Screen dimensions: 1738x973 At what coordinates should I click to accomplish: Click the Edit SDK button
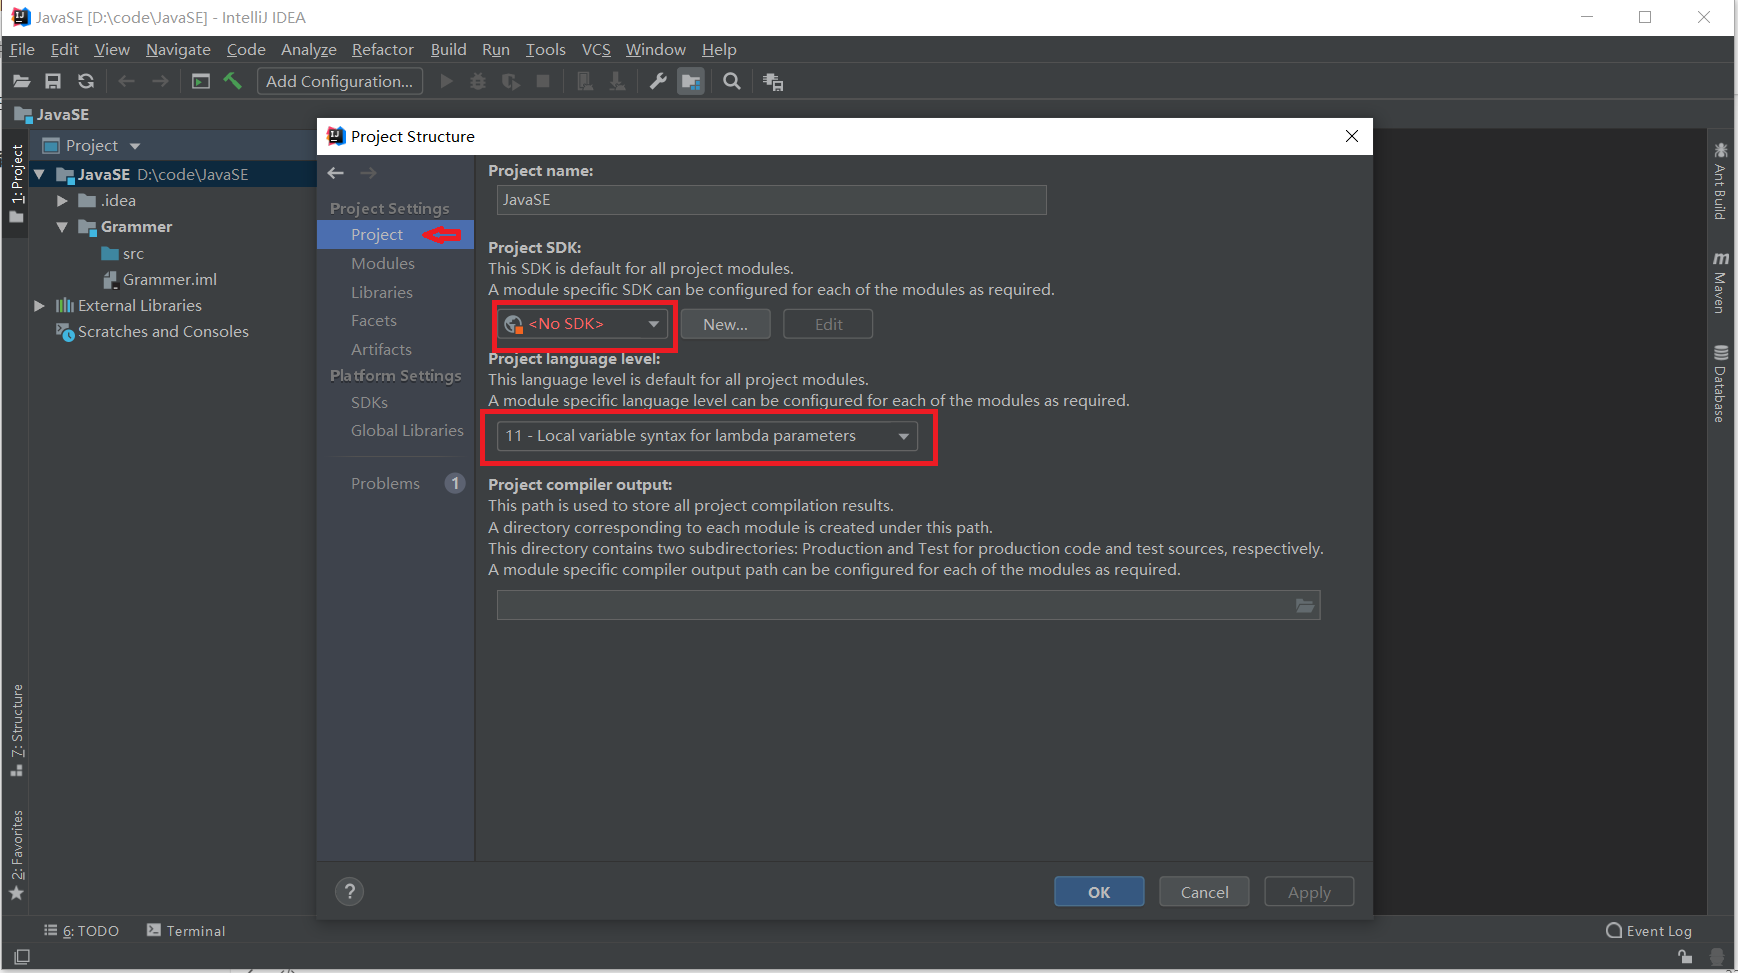(828, 324)
